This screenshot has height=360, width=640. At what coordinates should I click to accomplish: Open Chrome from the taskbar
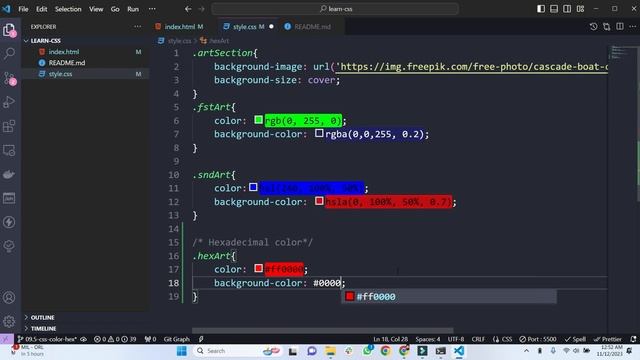(385, 351)
